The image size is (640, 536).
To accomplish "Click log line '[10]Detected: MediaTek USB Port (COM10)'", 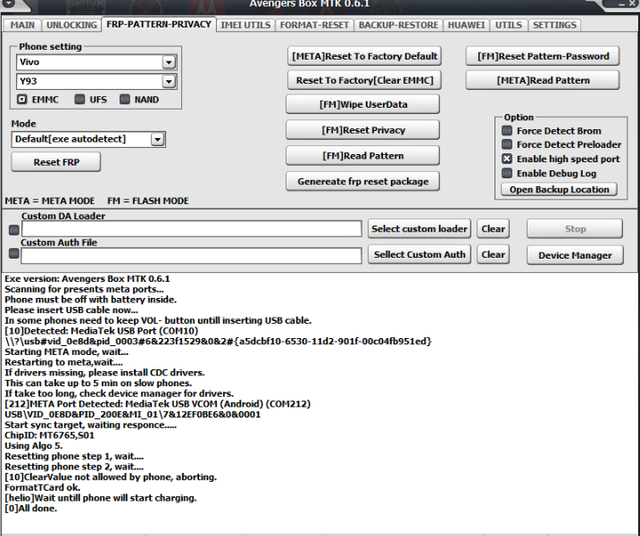I will pos(101,331).
